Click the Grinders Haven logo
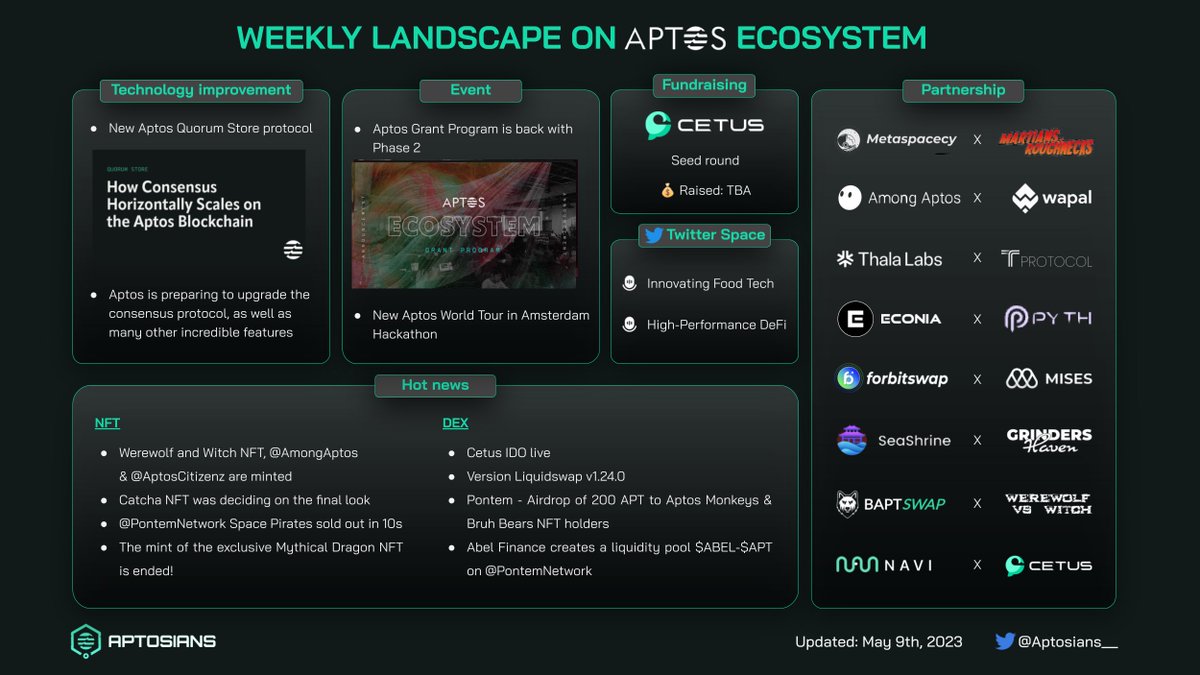This screenshot has height=675, width=1200. pyautogui.click(x=1049, y=440)
